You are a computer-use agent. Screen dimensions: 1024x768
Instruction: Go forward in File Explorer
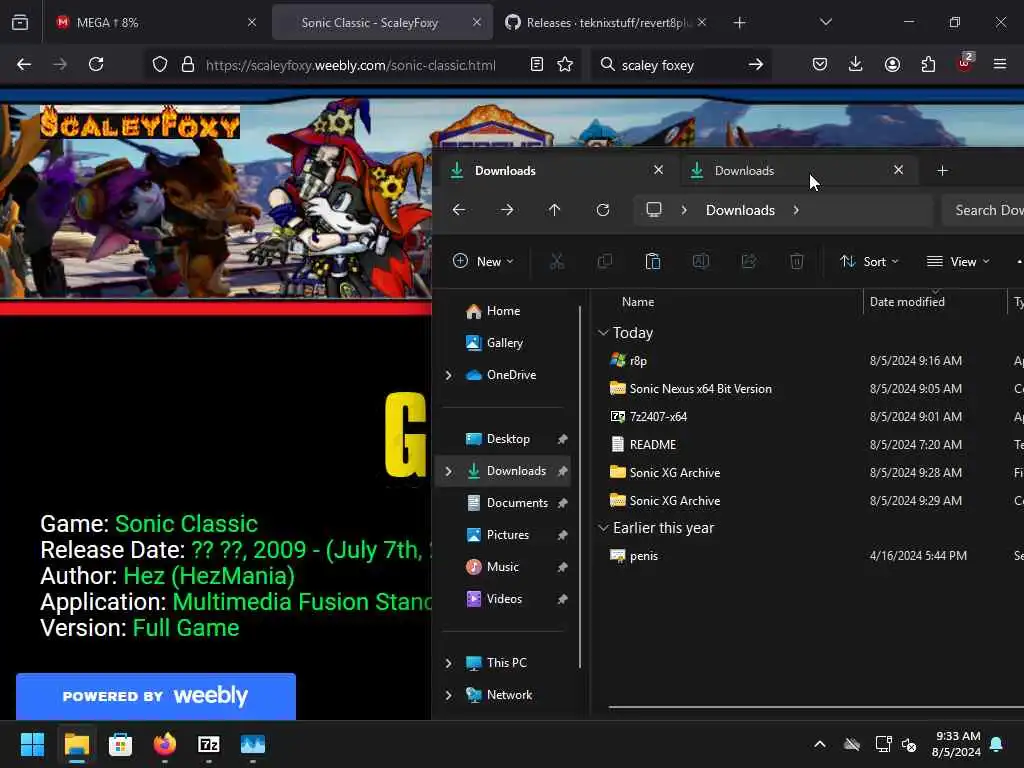(x=507, y=210)
